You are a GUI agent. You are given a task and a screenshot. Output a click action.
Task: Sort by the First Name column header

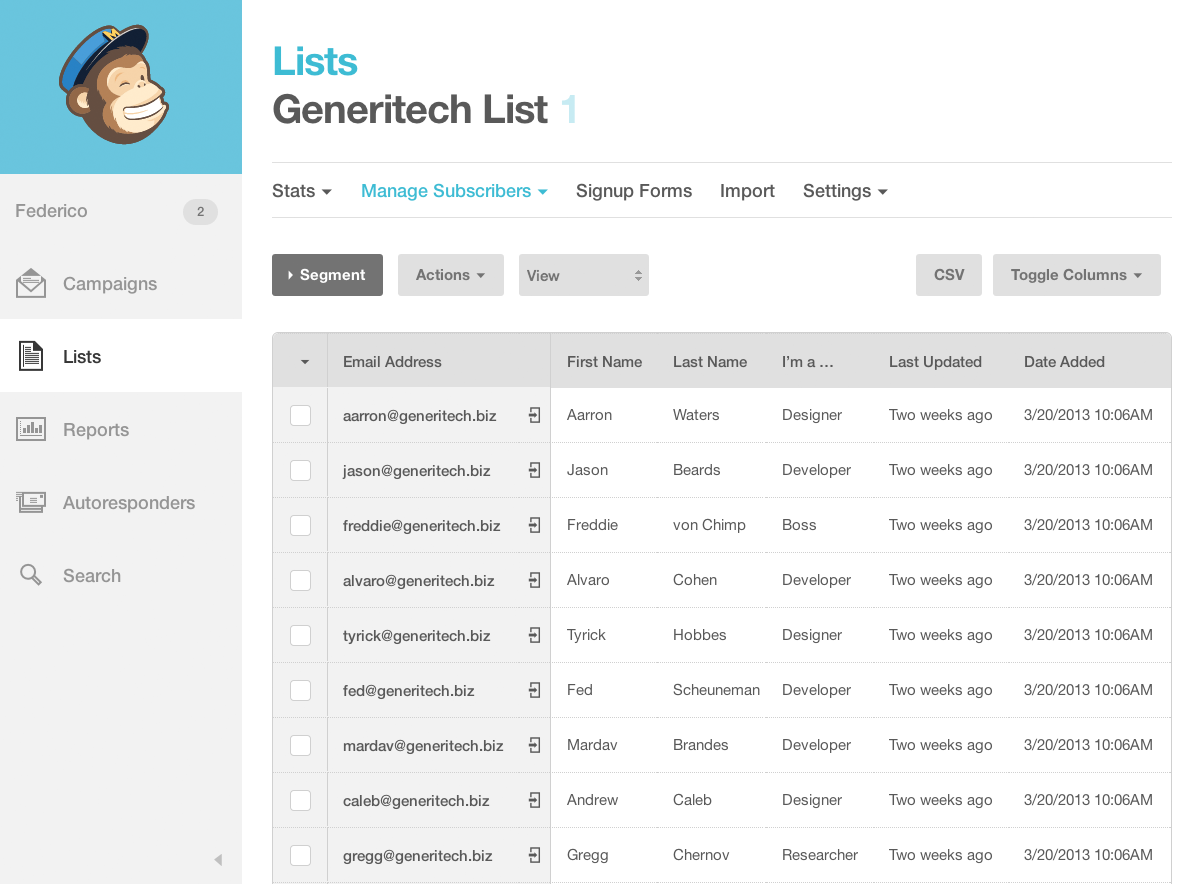pyautogui.click(x=604, y=362)
